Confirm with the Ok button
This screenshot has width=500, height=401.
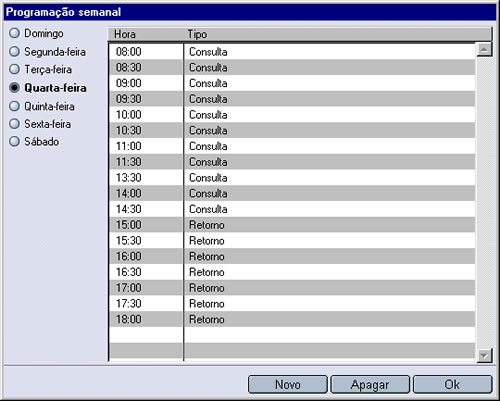pyautogui.click(x=452, y=384)
